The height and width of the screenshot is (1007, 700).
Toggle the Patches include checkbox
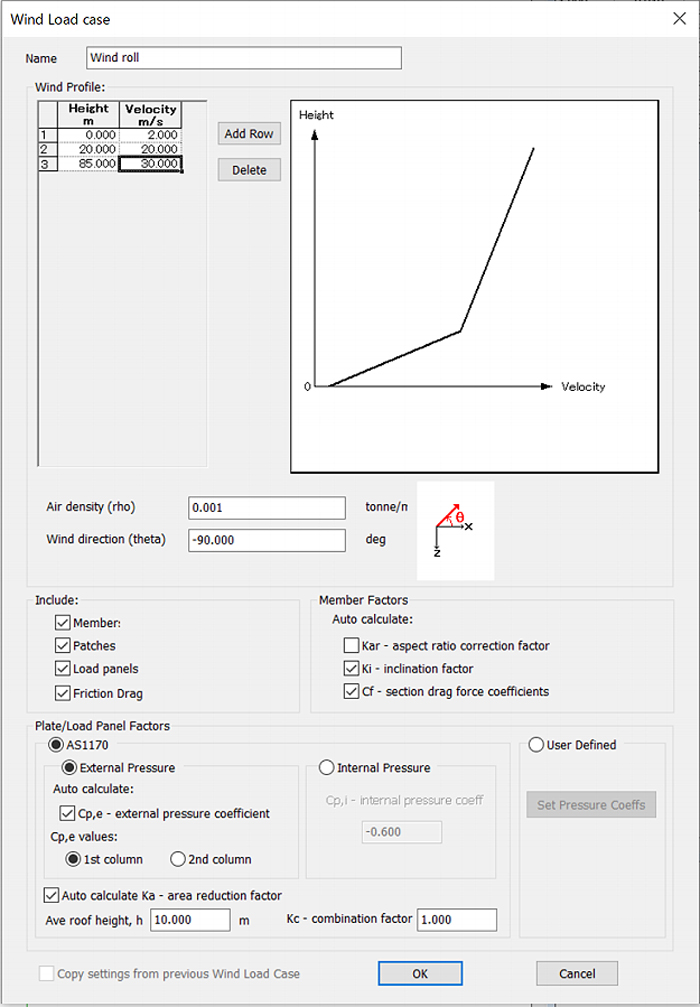62,645
